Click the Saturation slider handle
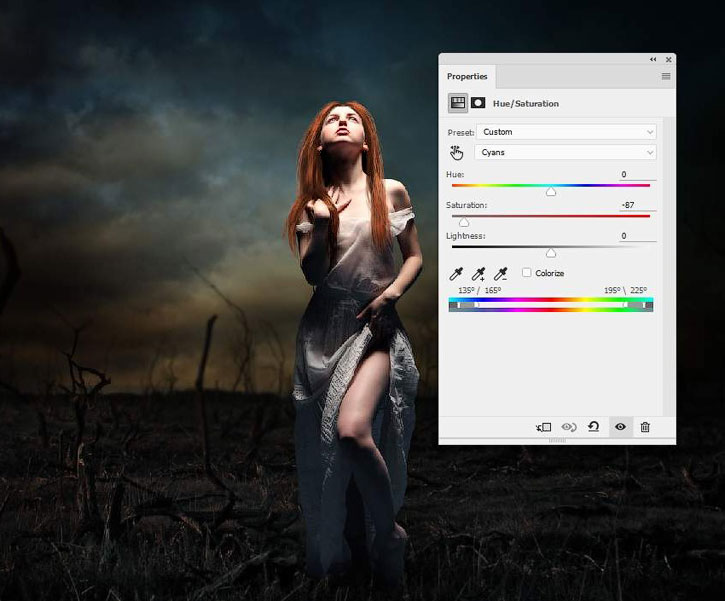725x601 pixels. [x=464, y=222]
